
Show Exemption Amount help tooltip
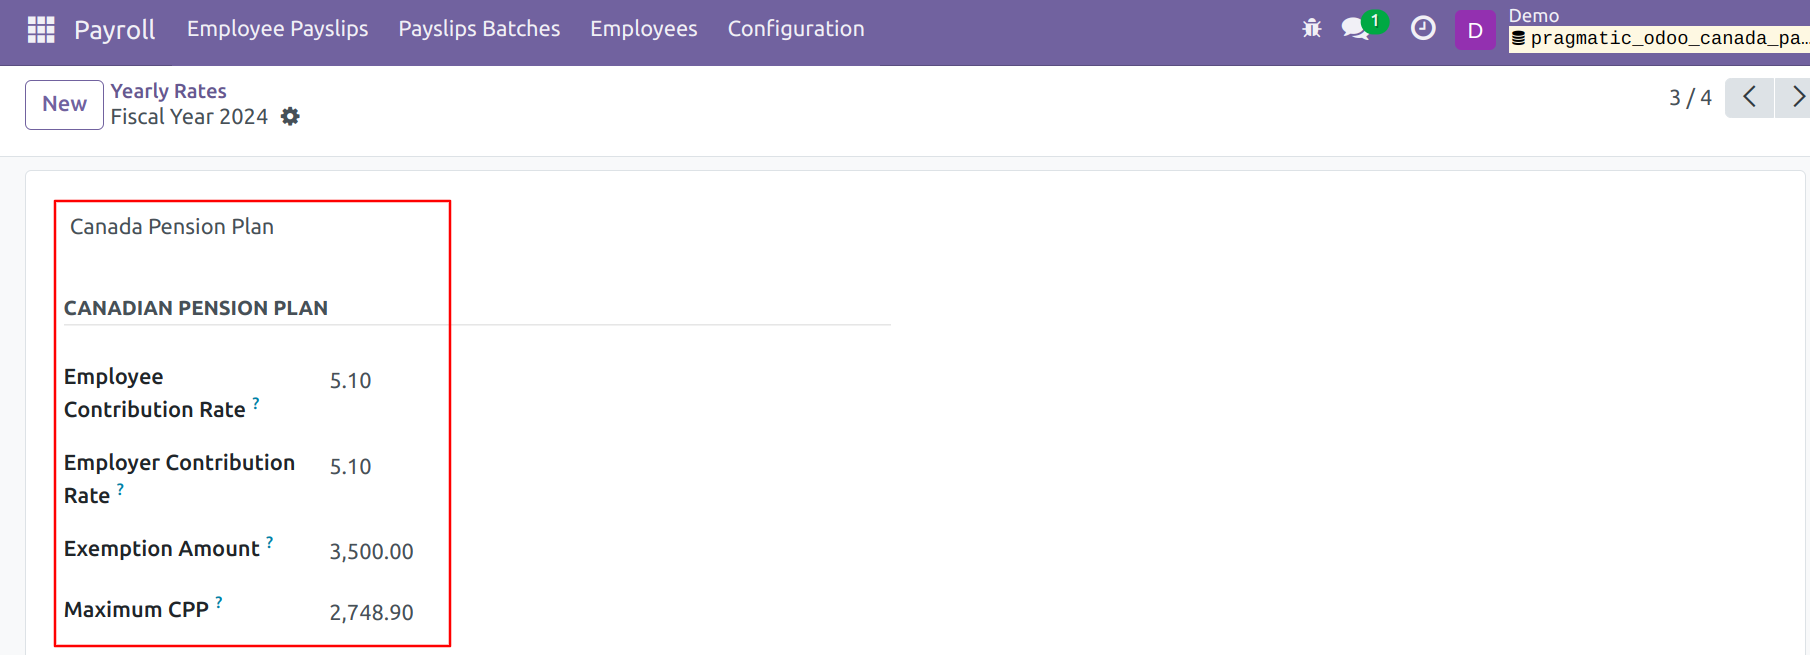[x=270, y=542]
